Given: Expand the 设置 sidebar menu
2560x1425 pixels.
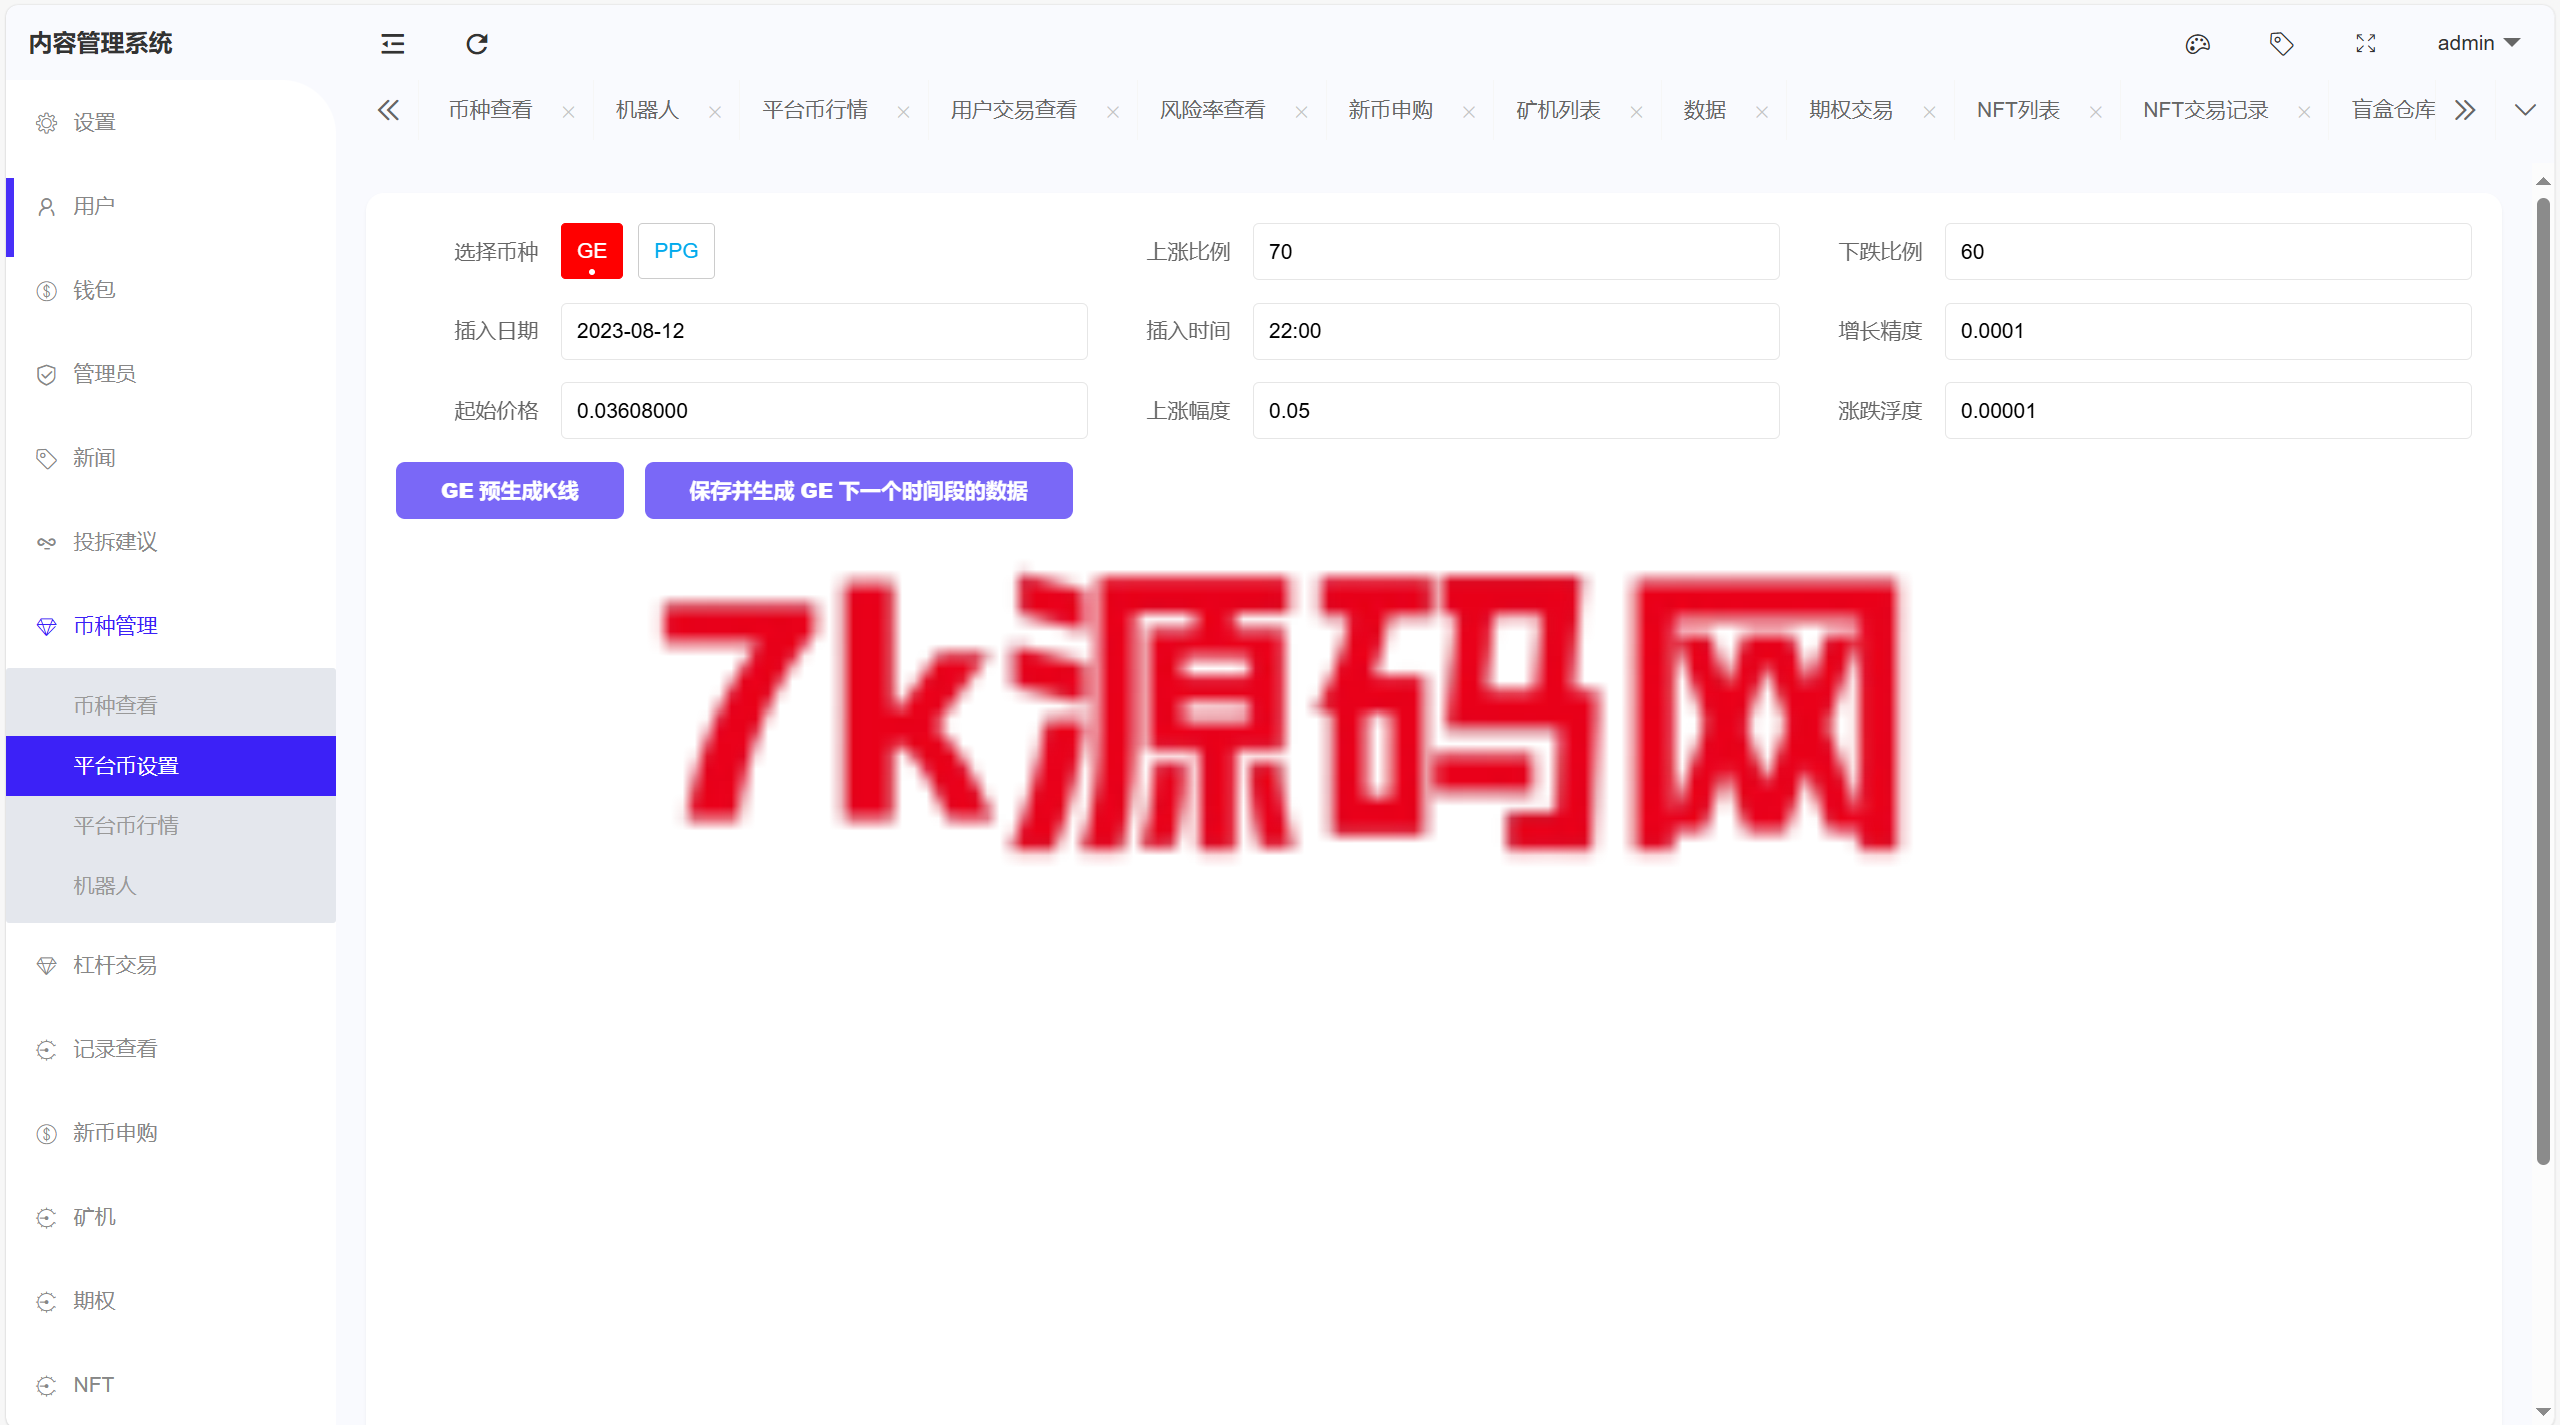Looking at the screenshot, I should tap(171, 122).
